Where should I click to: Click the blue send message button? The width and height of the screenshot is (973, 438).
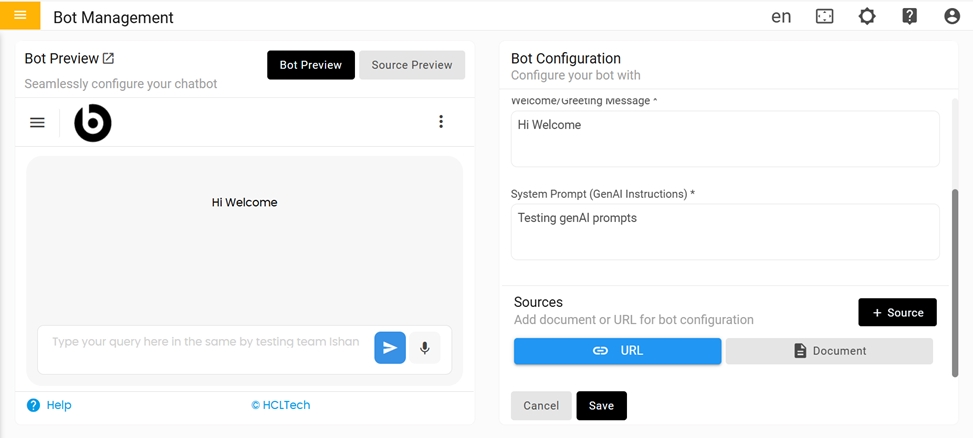coord(390,348)
